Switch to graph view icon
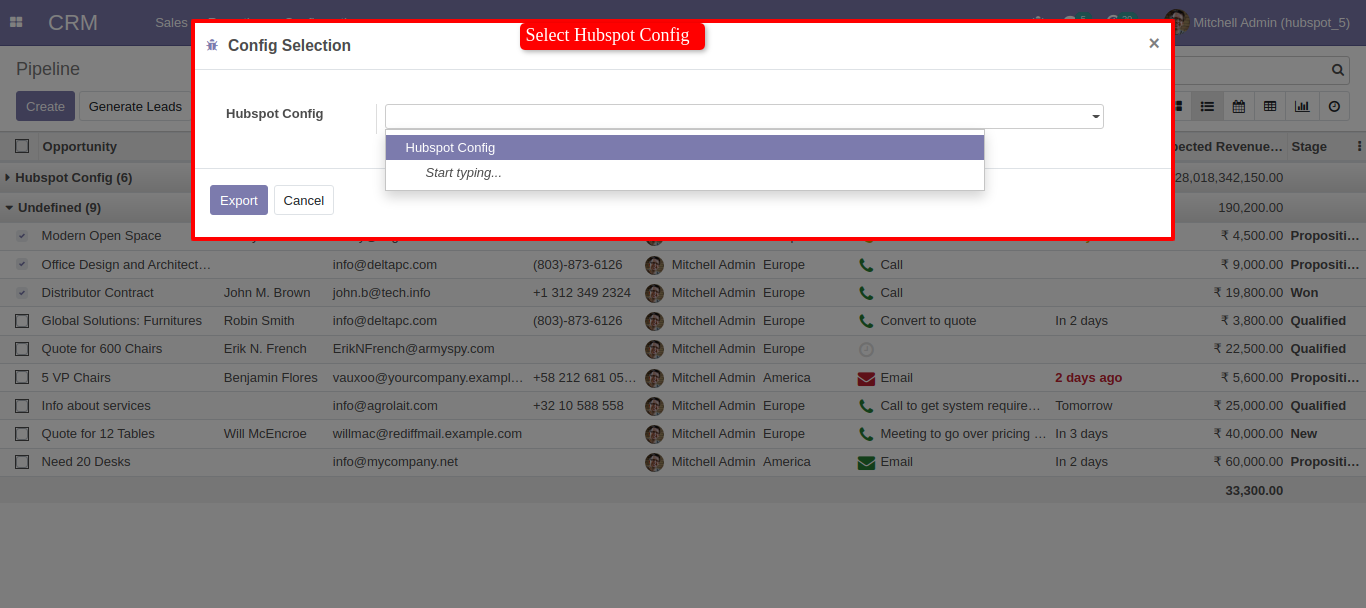 click(1302, 106)
